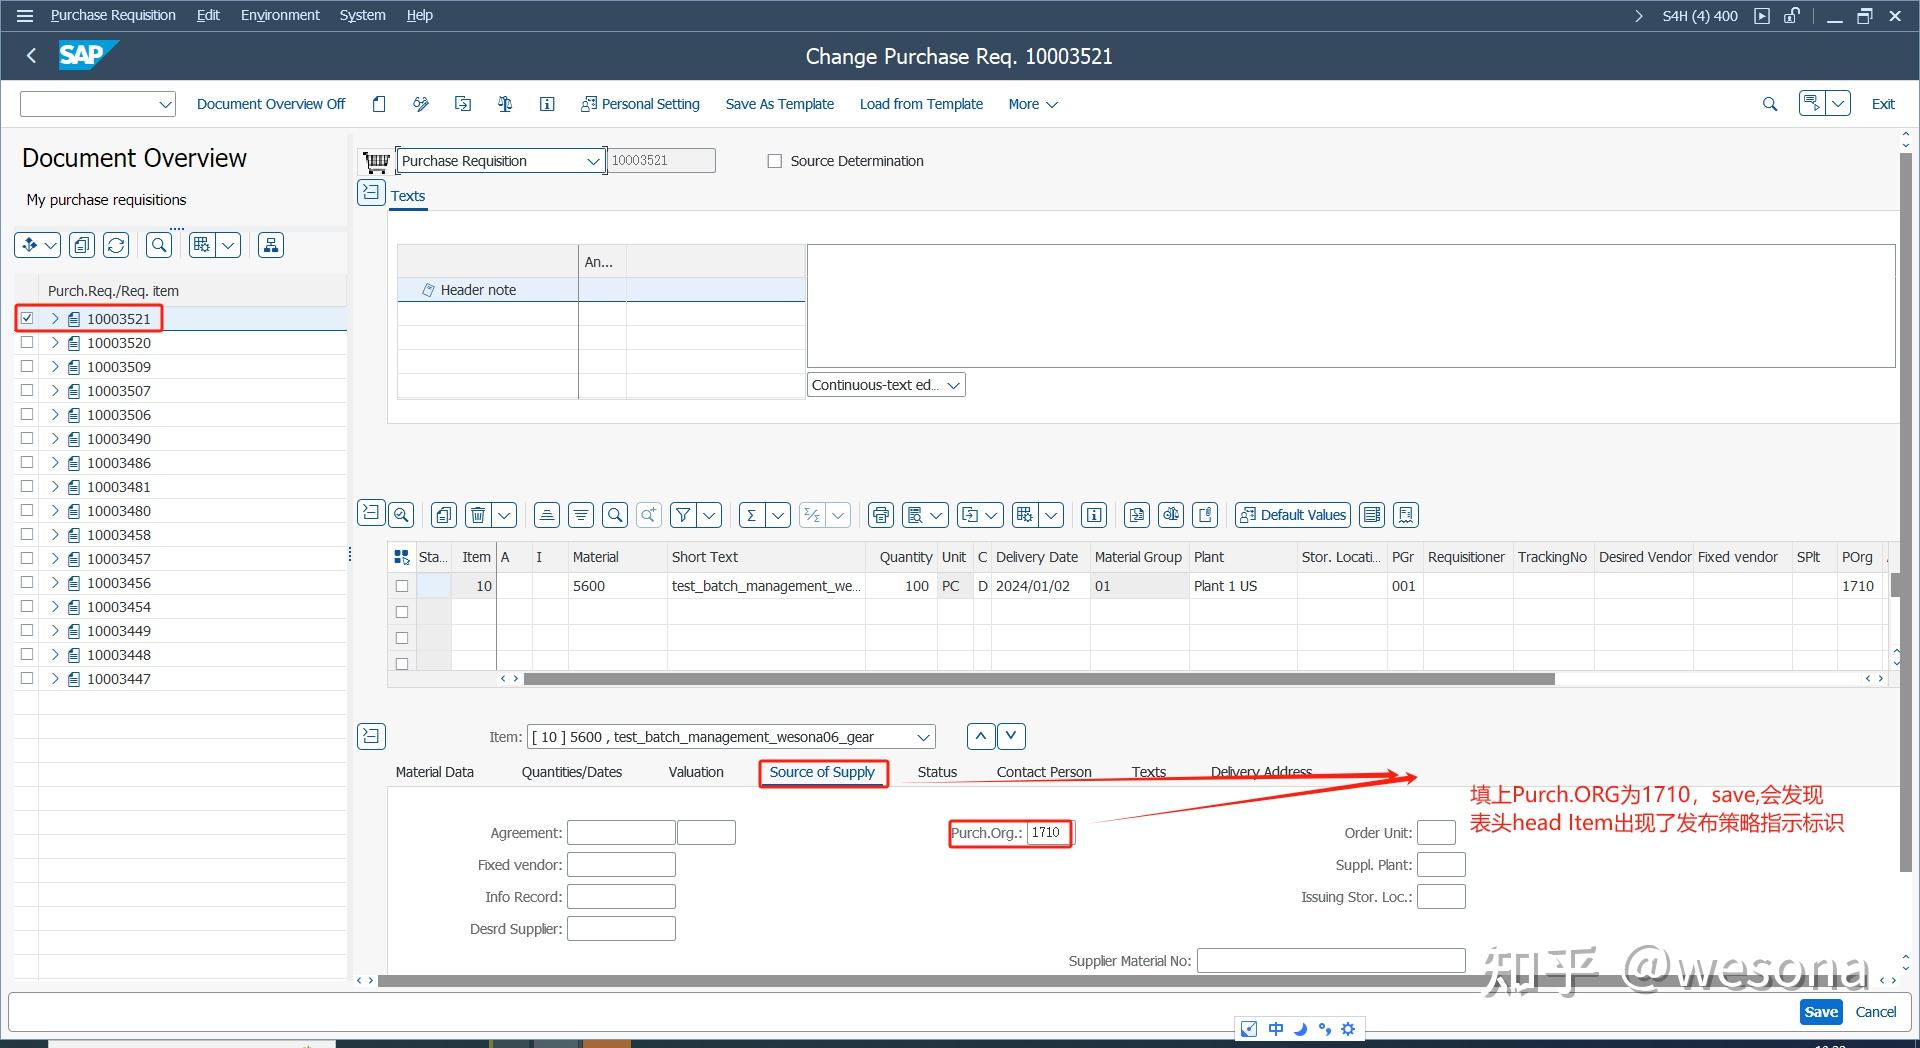The height and width of the screenshot is (1048, 1920).
Task: Uncheck requisition 10003521 in Document Overview
Action: point(26,318)
